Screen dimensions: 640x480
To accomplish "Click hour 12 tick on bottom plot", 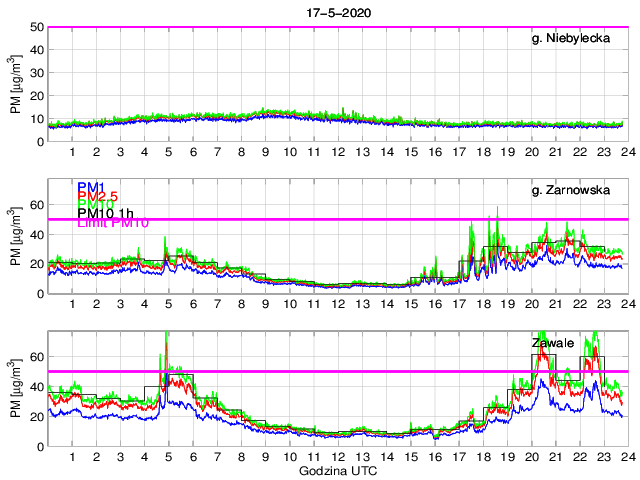I will pyautogui.click(x=336, y=457).
